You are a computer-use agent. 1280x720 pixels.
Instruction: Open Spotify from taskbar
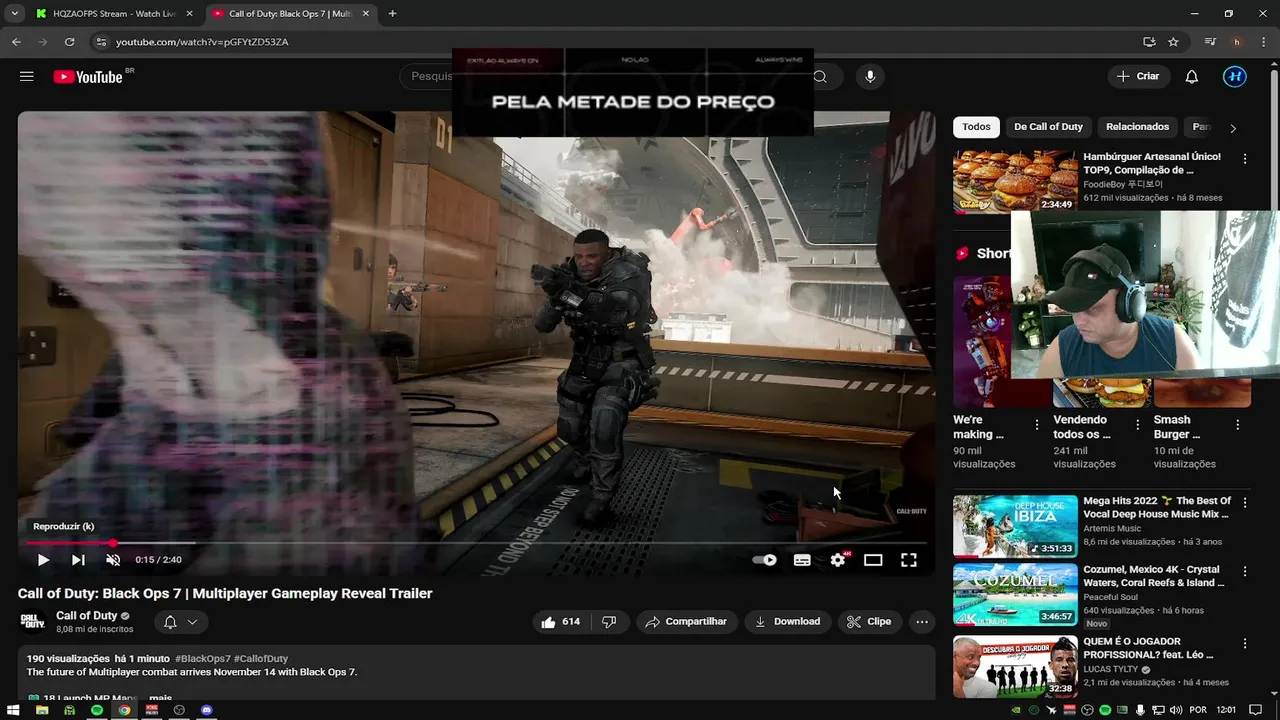tap(97, 710)
